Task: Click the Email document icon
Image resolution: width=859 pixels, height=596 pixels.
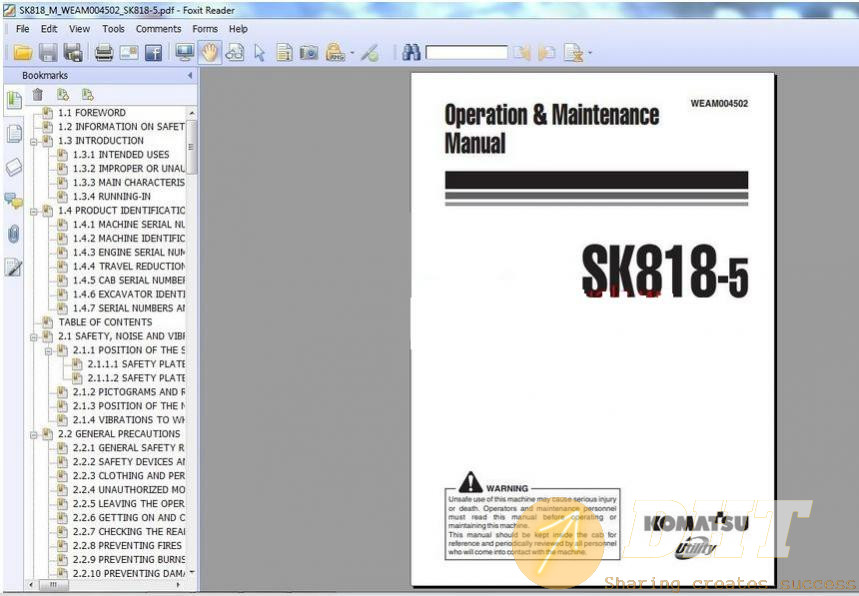Action: coord(129,53)
